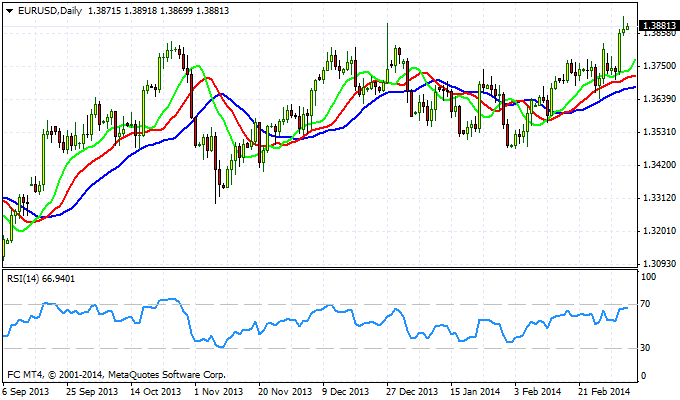Viewport: 680px width, 400px height.
Task: Click the 1.35310 price axis label
Action: pyautogui.click(x=659, y=131)
